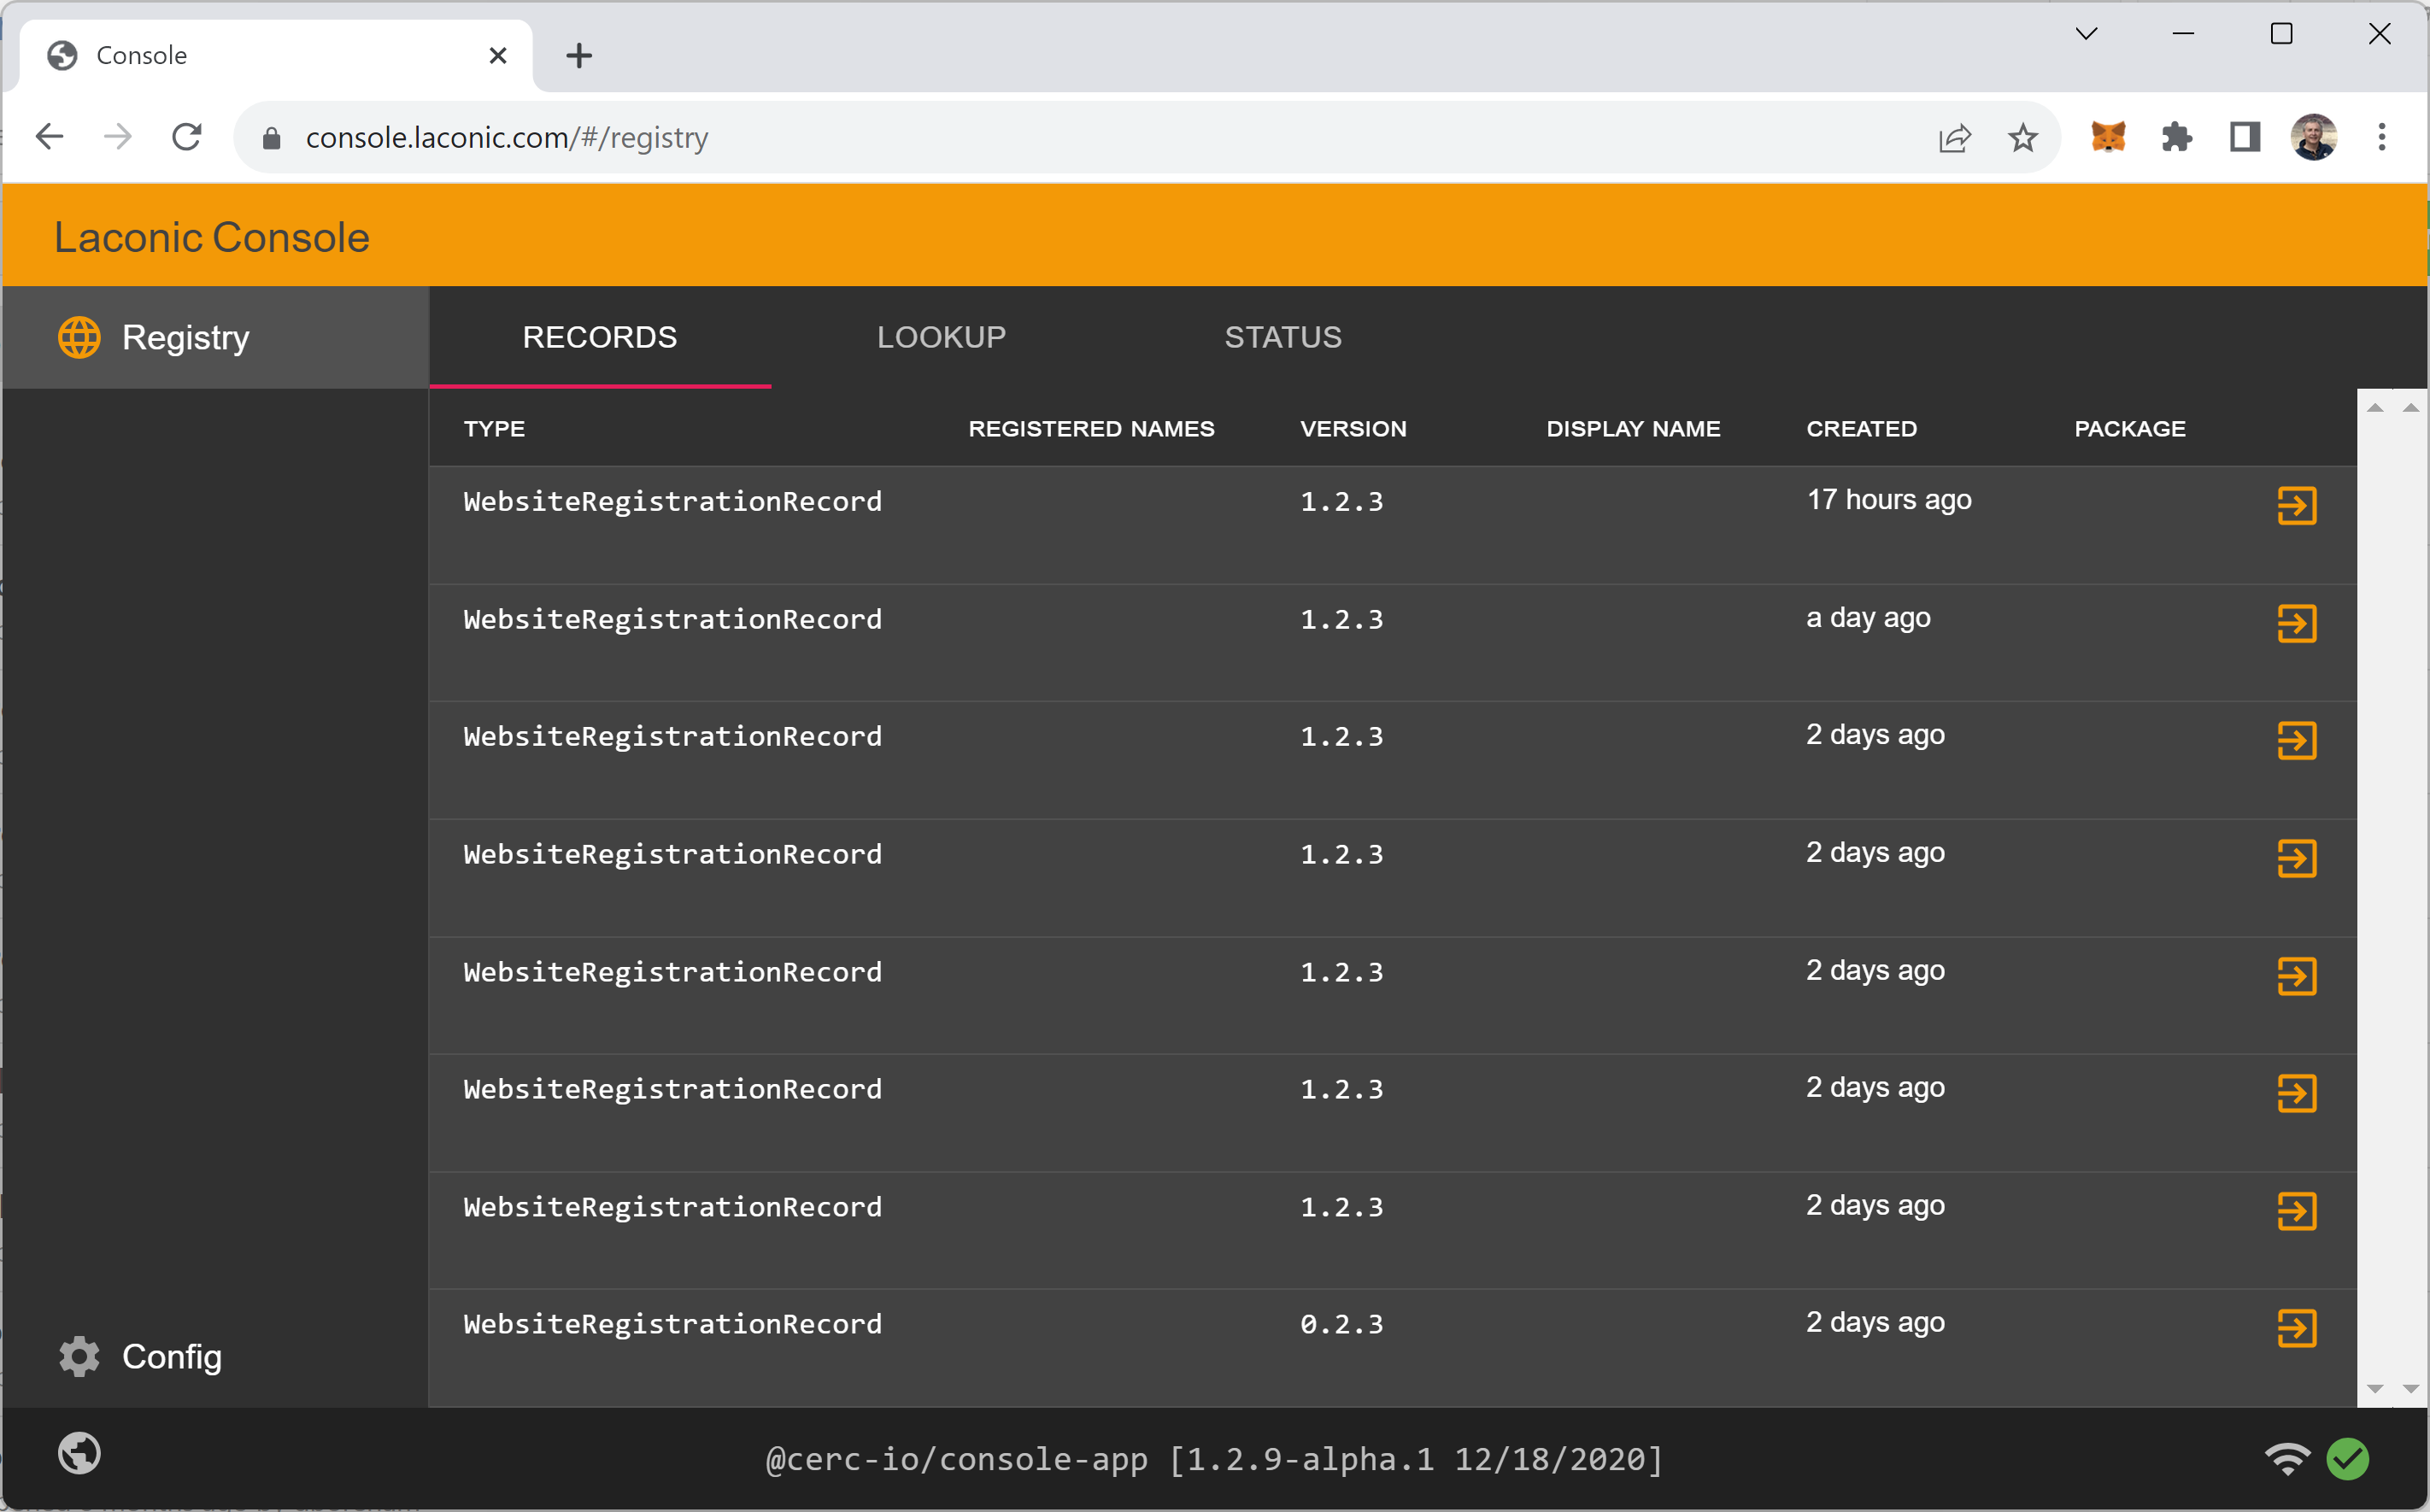The width and height of the screenshot is (2430, 1512).
Task: Expand the tab search dropdown chevron
Action: click(2086, 34)
